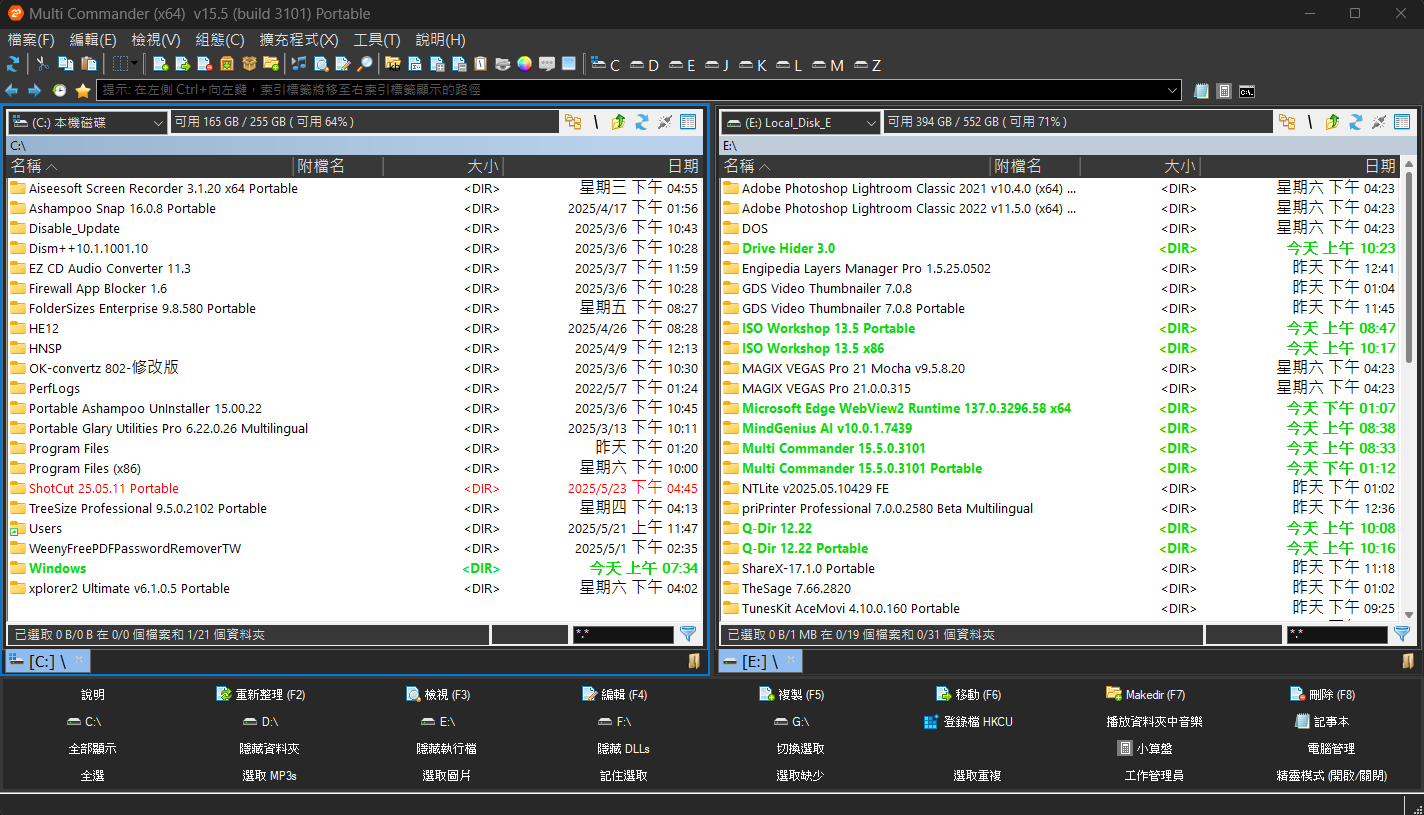Sort right panel by 大小 column header

click(x=1140, y=166)
